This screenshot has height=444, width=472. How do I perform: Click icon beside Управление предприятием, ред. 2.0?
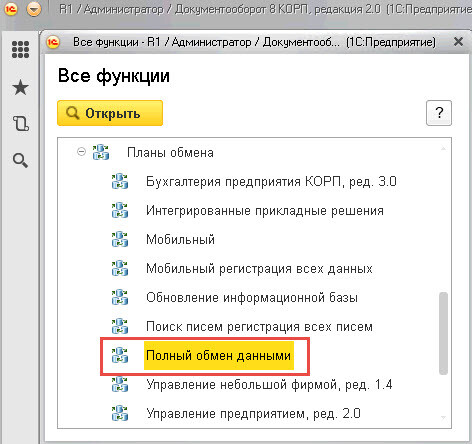click(120, 413)
